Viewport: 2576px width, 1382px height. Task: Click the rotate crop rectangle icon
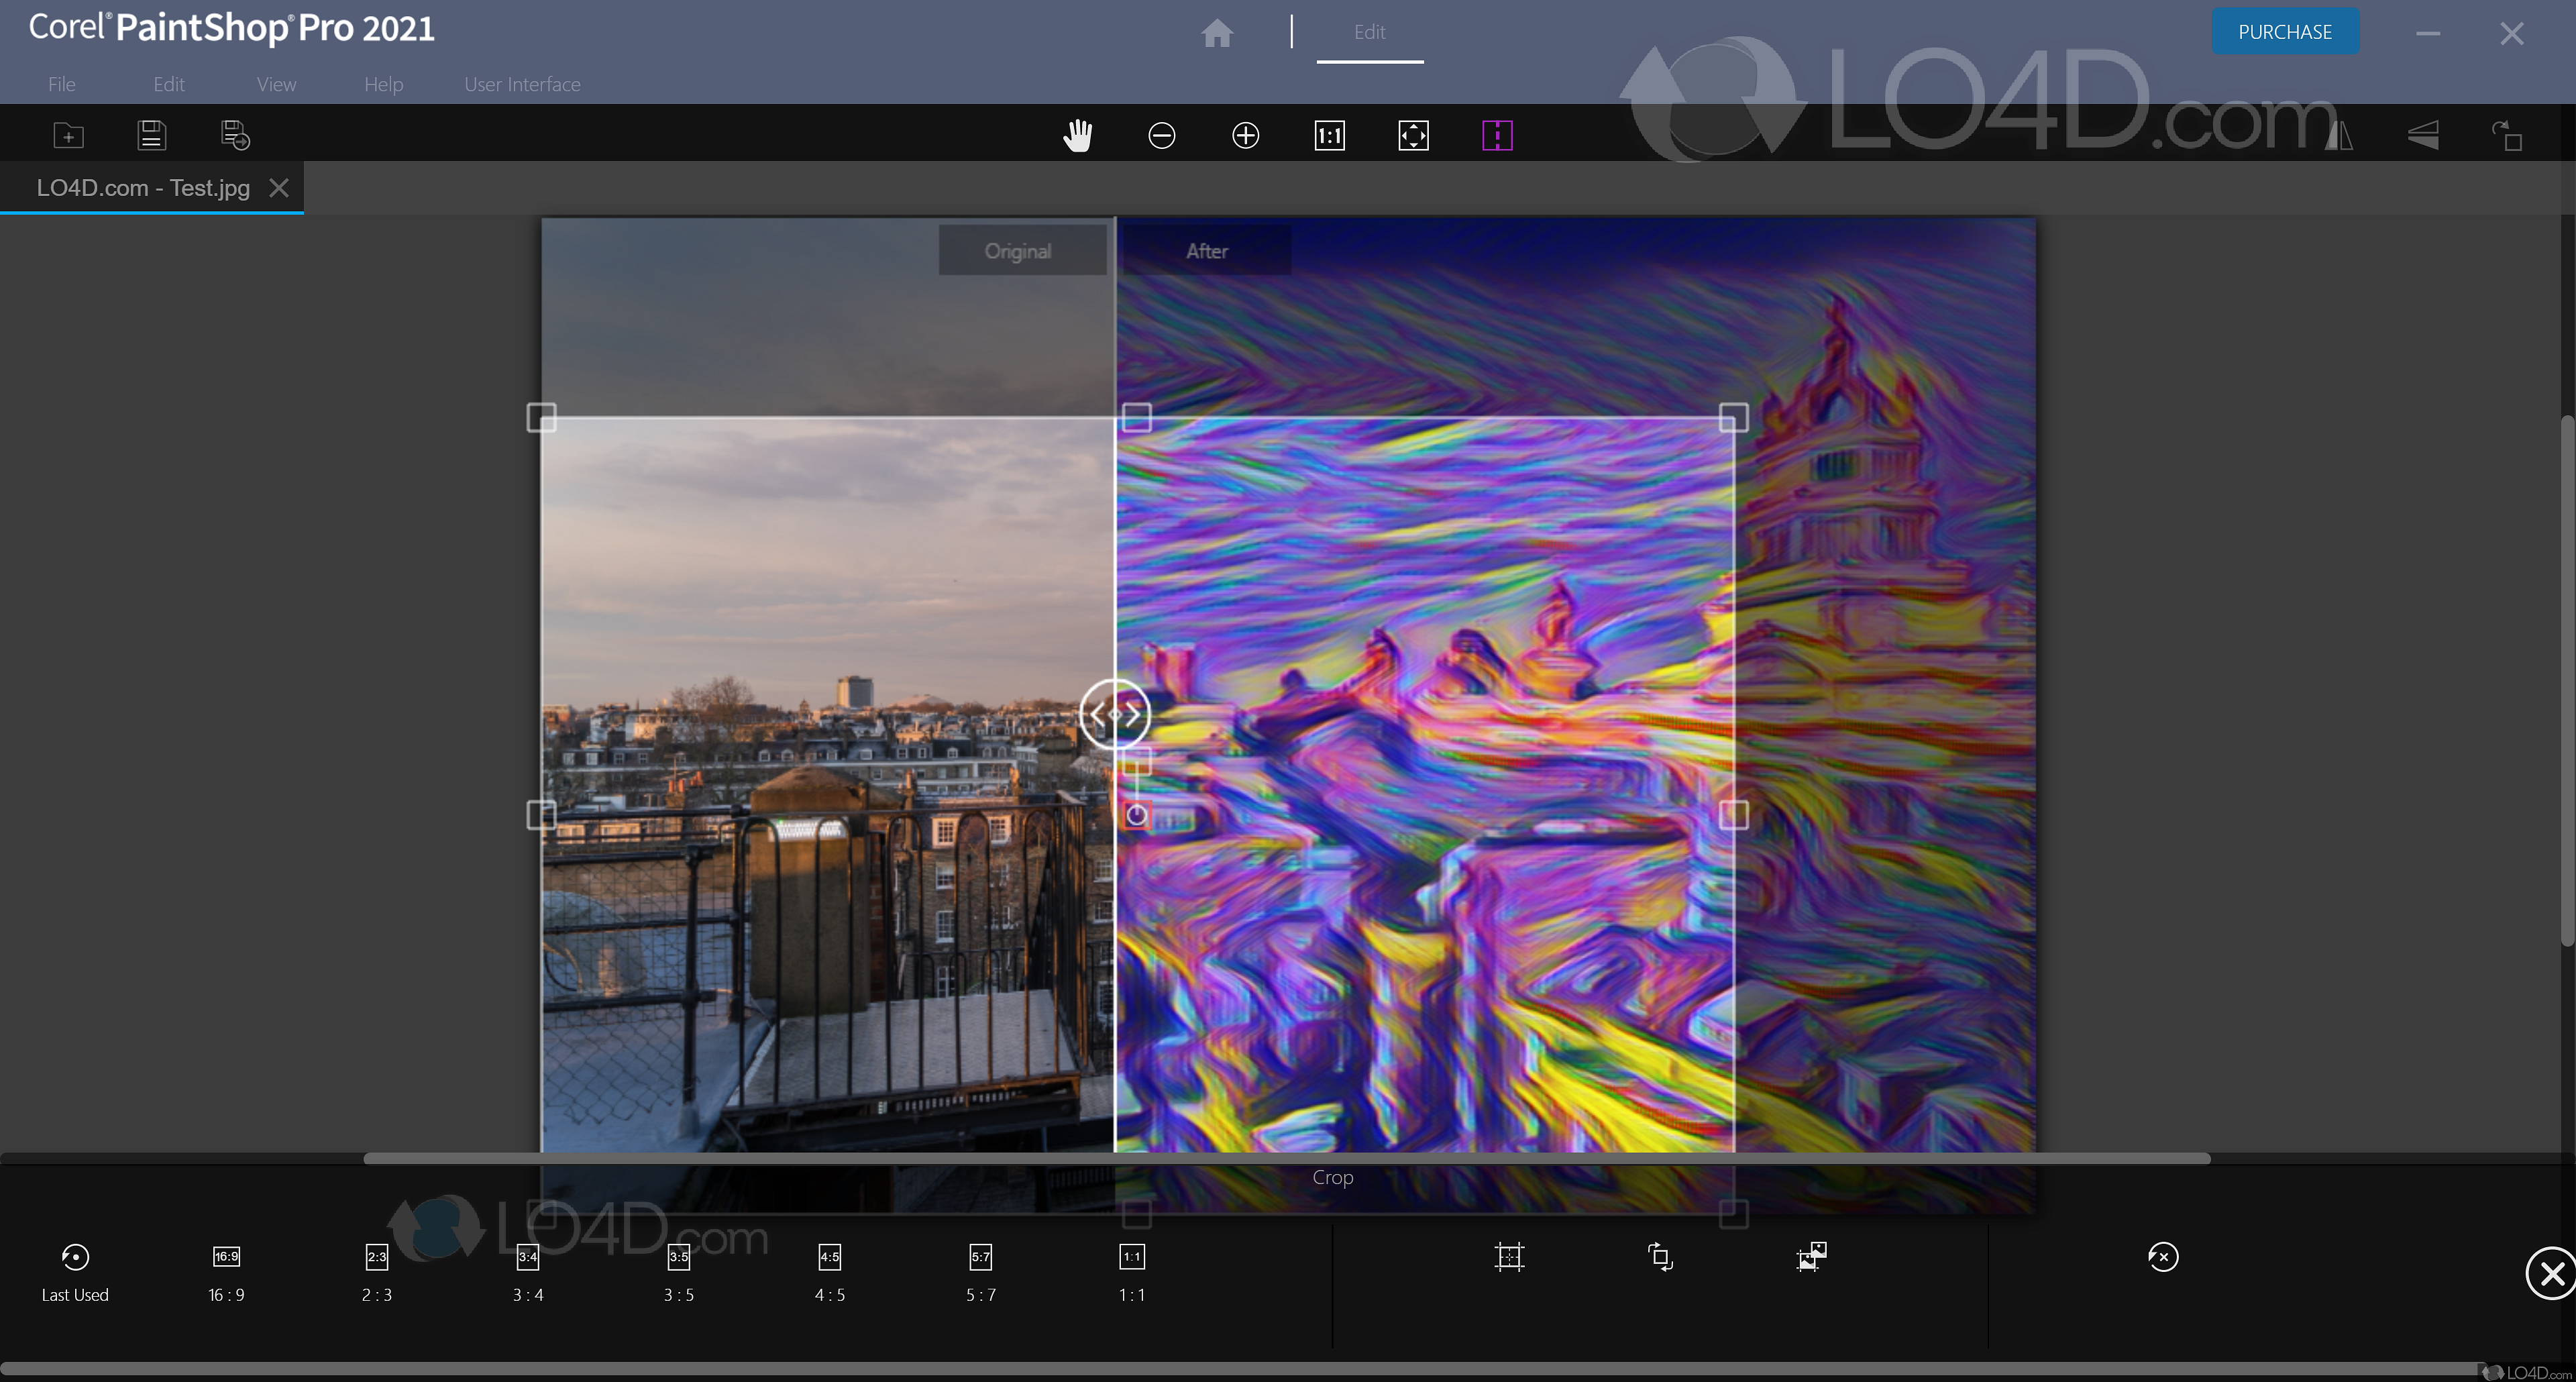pos(1660,1257)
